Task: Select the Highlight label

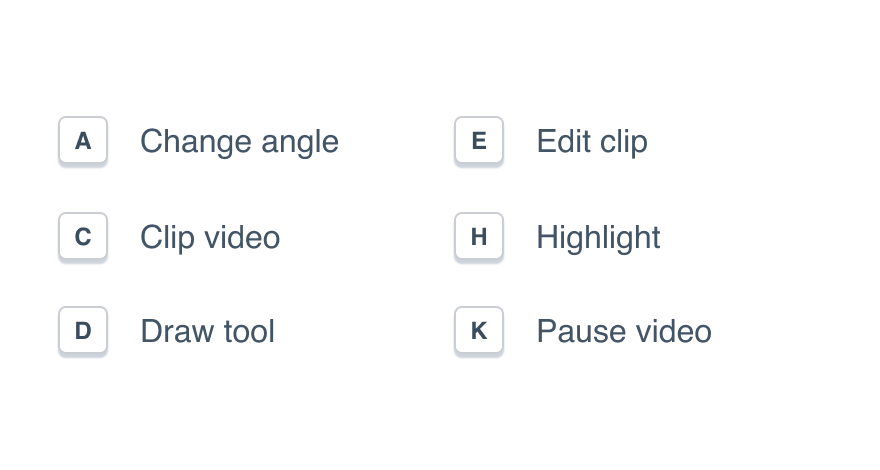Action: (598, 237)
